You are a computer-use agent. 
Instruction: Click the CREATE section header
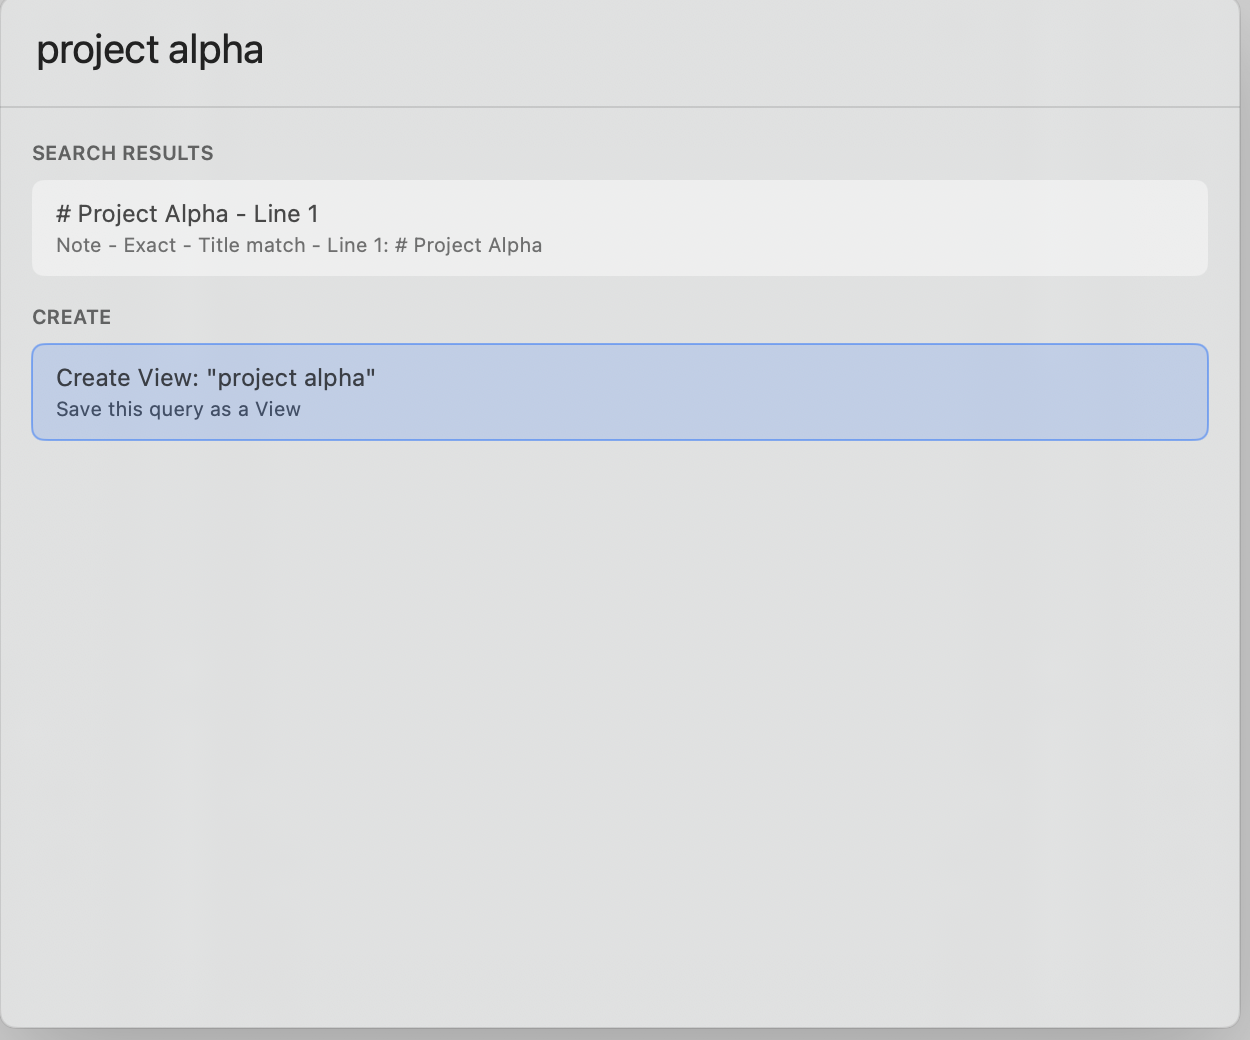(72, 317)
